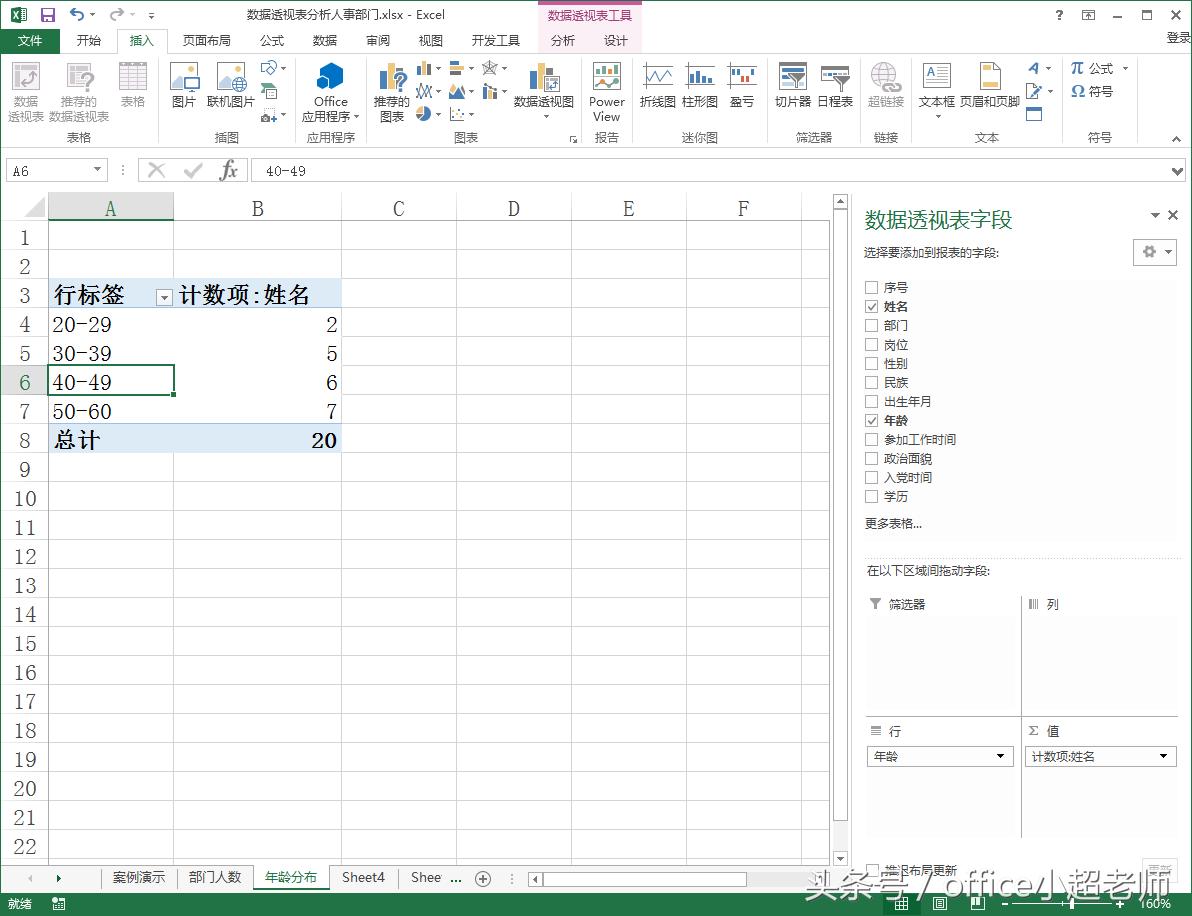Open Power View report icon
The image size is (1192, 916).
tap(606, 92)
